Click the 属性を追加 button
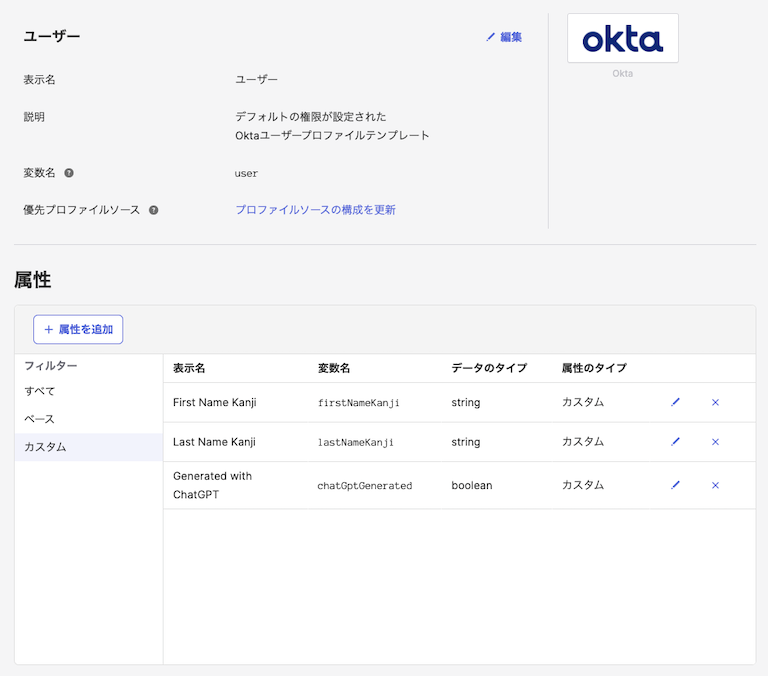 pyautogui.click(x=78, y=329)
